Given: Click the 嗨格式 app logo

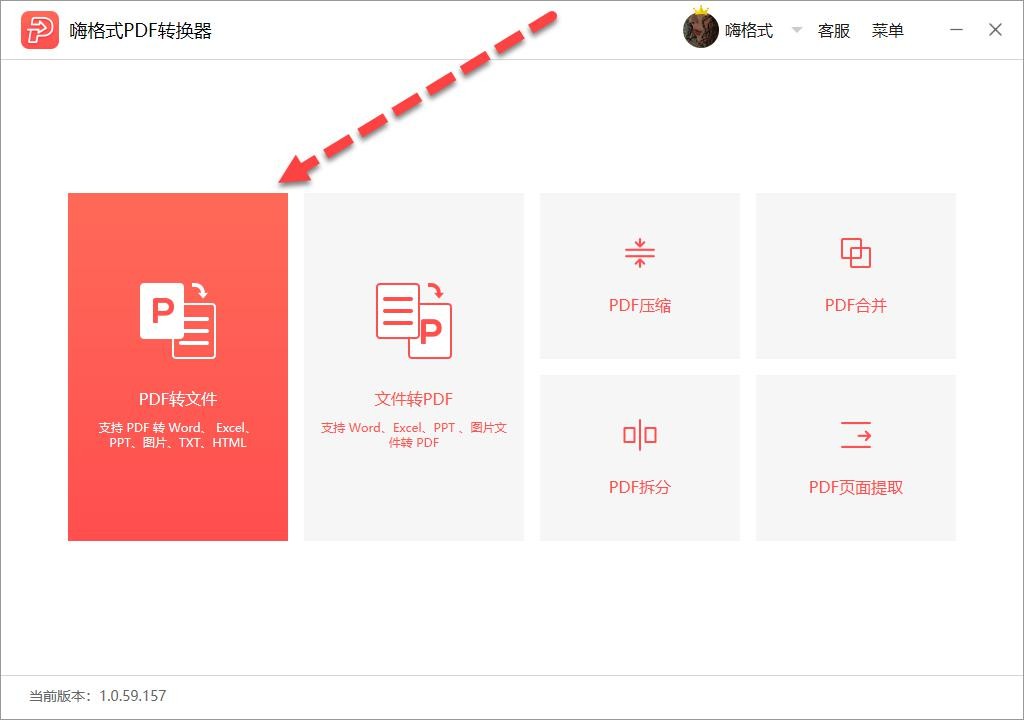Looking at the screenshot, I should (40, 30).
